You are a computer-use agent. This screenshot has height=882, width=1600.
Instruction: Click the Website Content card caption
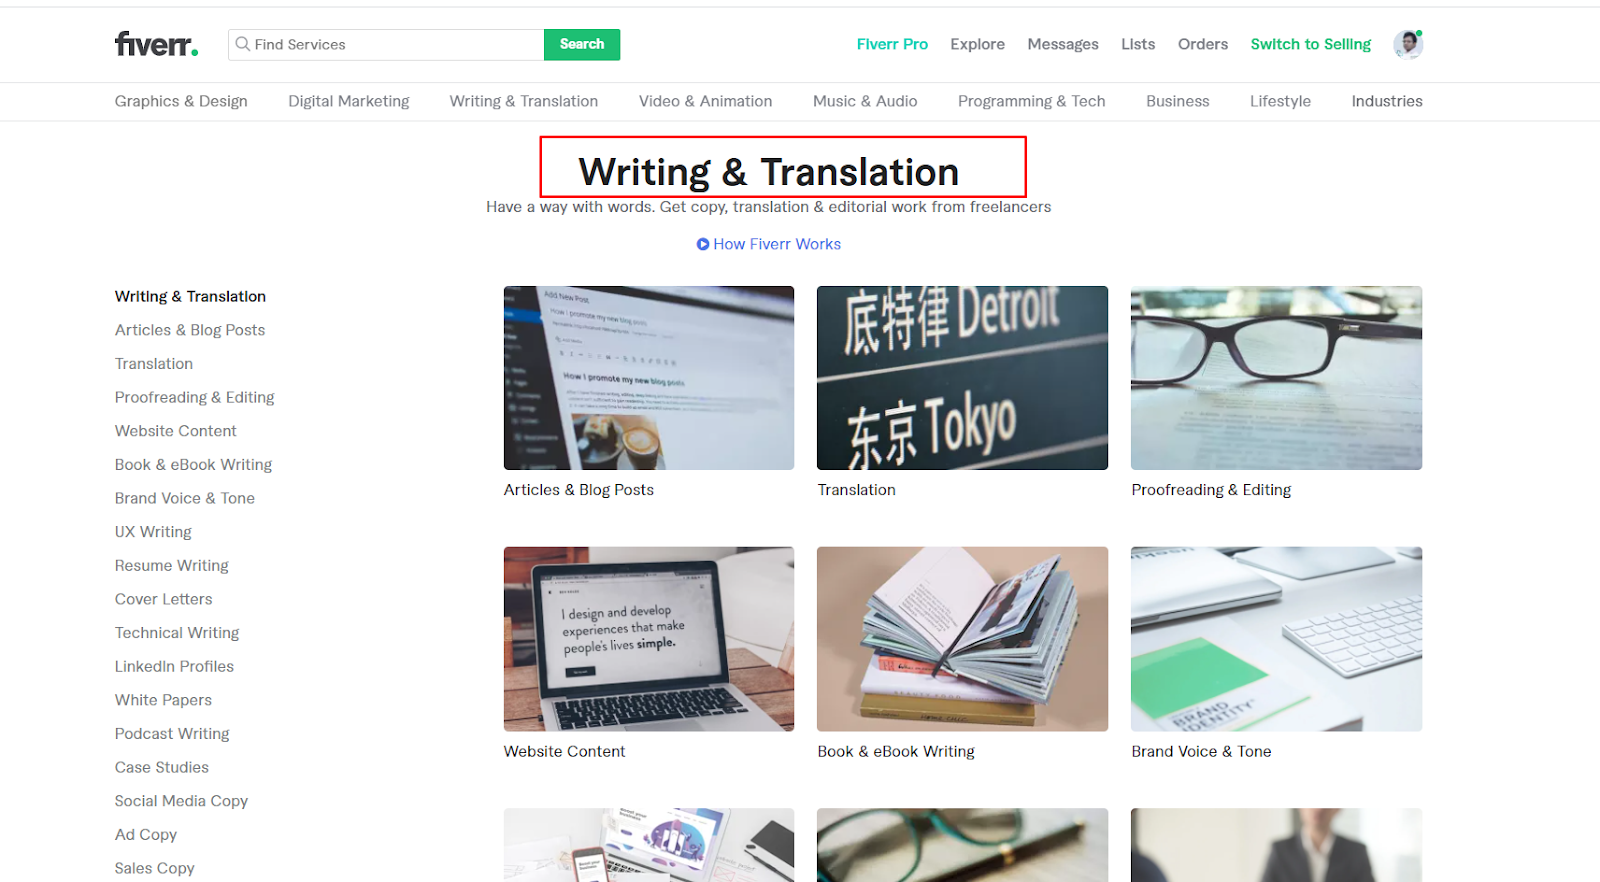pyautogui.click(x=565, y=752)
